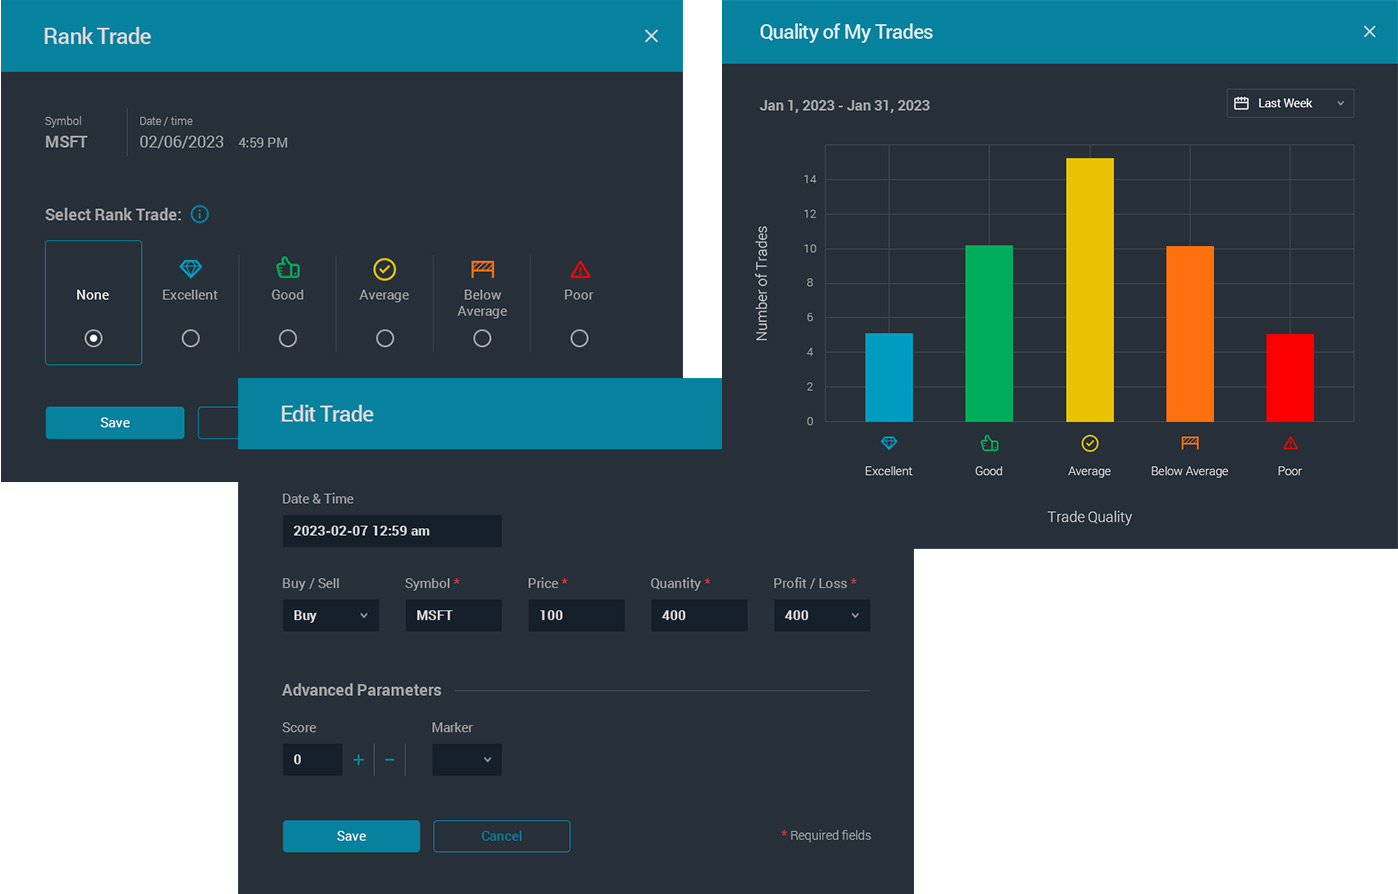Click the red Poor bar in chart
The height and width of the screenshot is (894, 1398).
point(1290,378)
